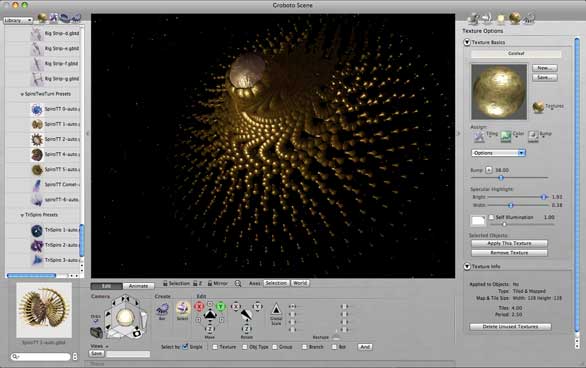Click the green Y move axis button
The height and width of the screenshot is (368, 586).
220,307
